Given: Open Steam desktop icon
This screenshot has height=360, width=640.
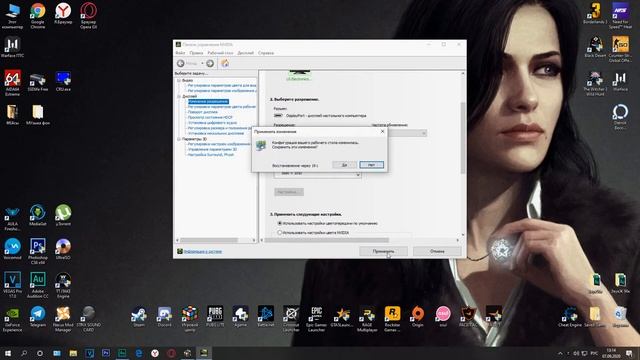Looking at the screenshot, I should point(139,317).
